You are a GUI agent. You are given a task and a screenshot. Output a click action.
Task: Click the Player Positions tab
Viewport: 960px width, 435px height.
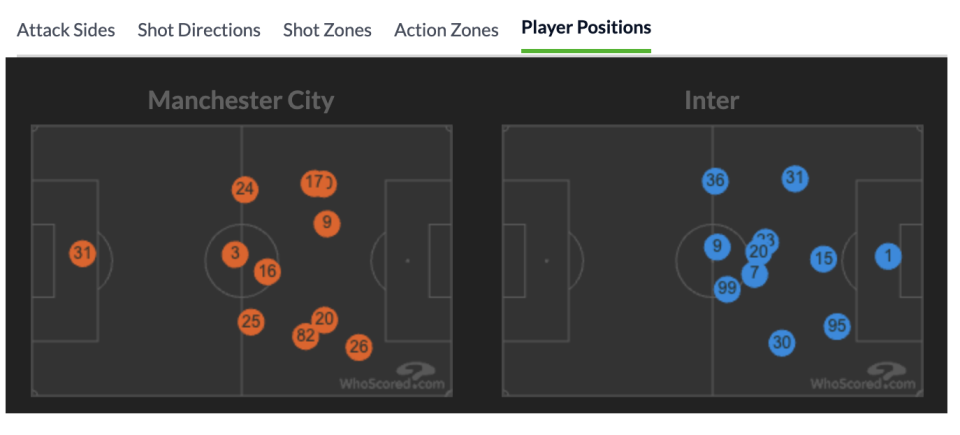coord(586,28)
